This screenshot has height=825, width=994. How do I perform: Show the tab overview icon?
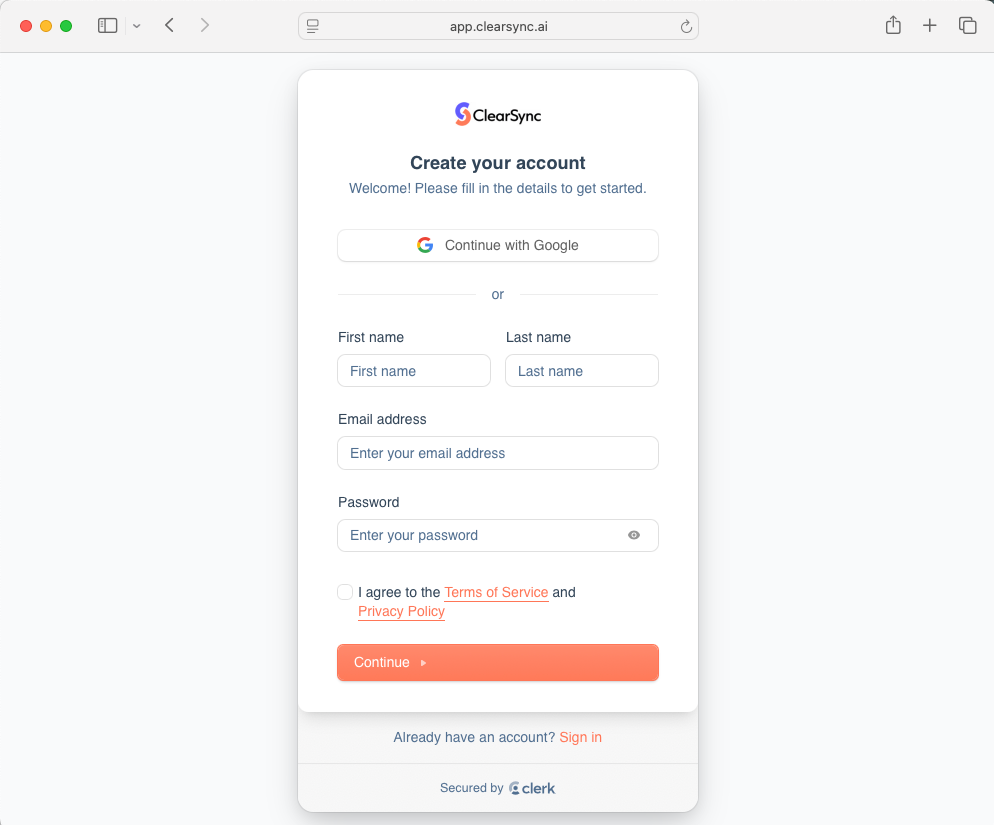(967, 26)
